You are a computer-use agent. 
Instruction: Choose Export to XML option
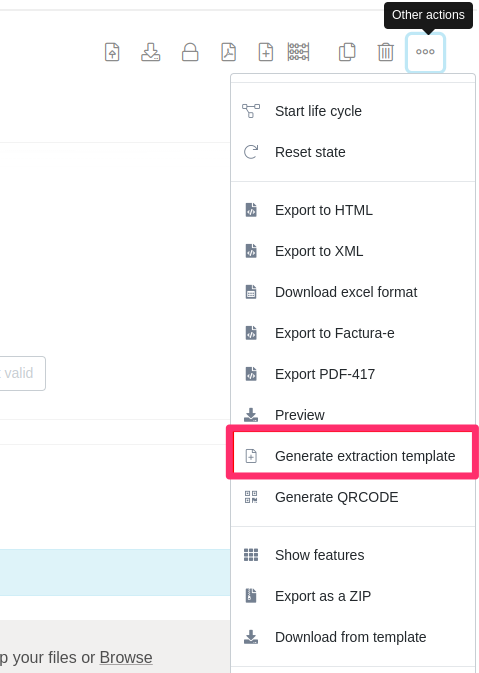click(353, 251)
